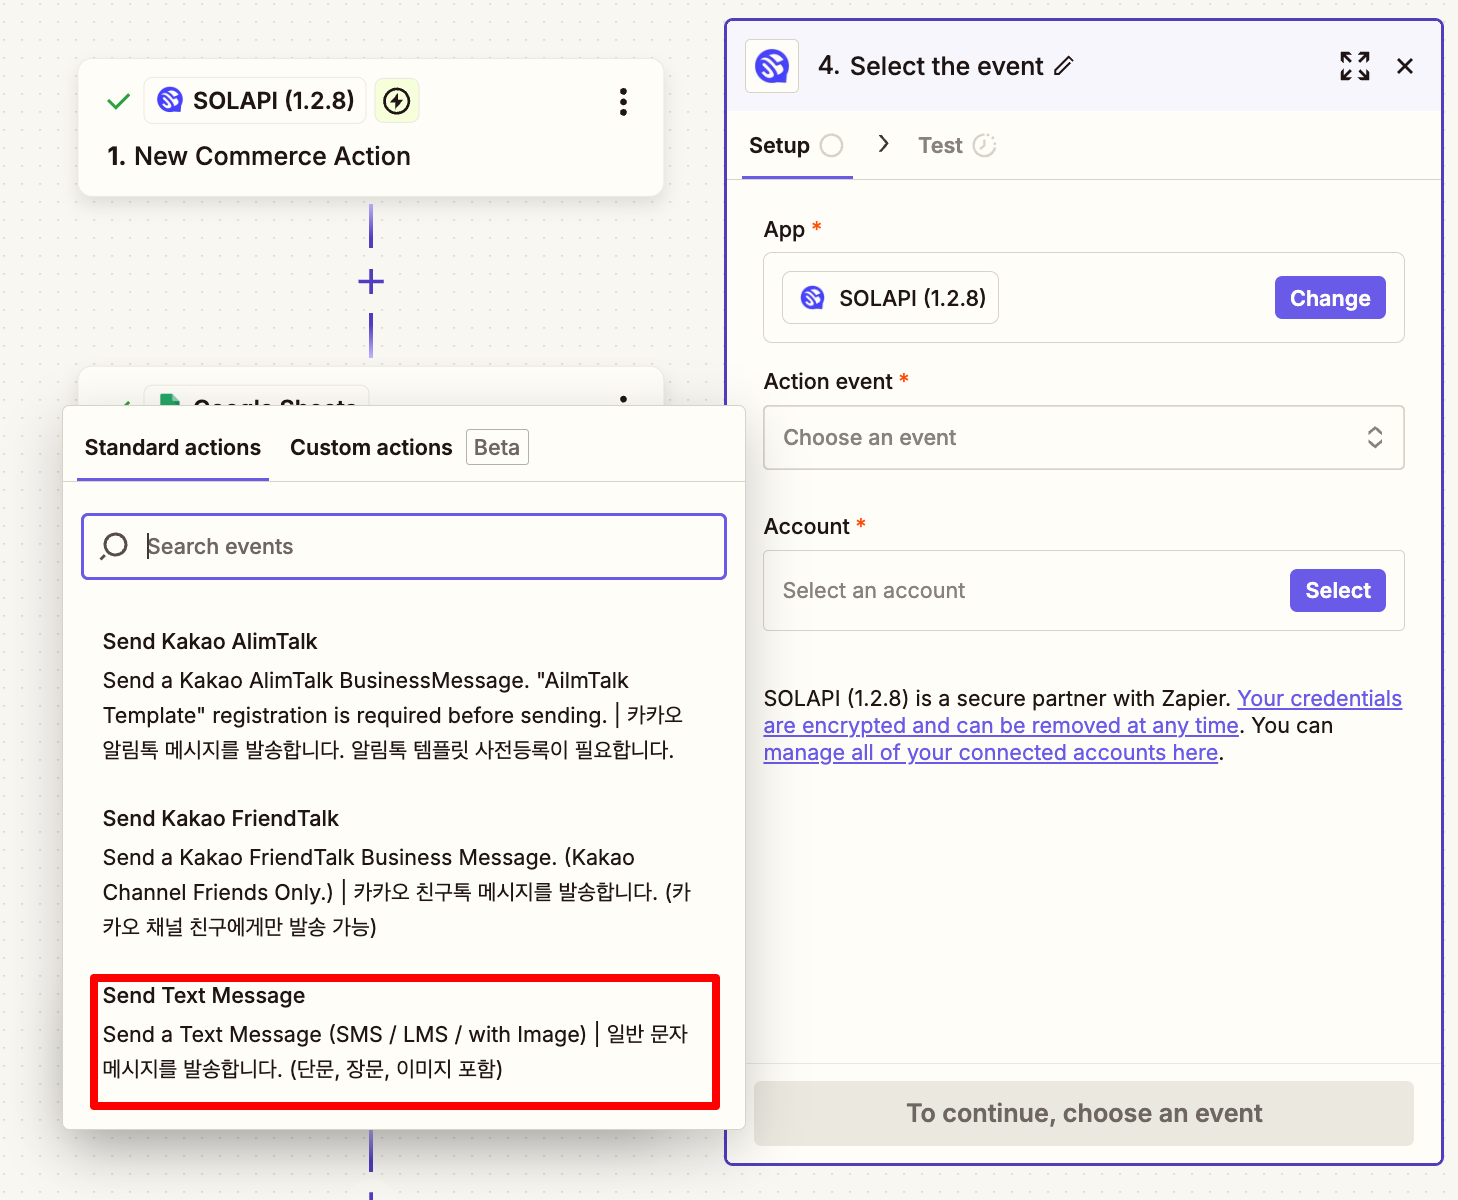Click the SOLAPI icon in App field
Viewport: 1458px width, 1200px height.
tap(812, 297)
